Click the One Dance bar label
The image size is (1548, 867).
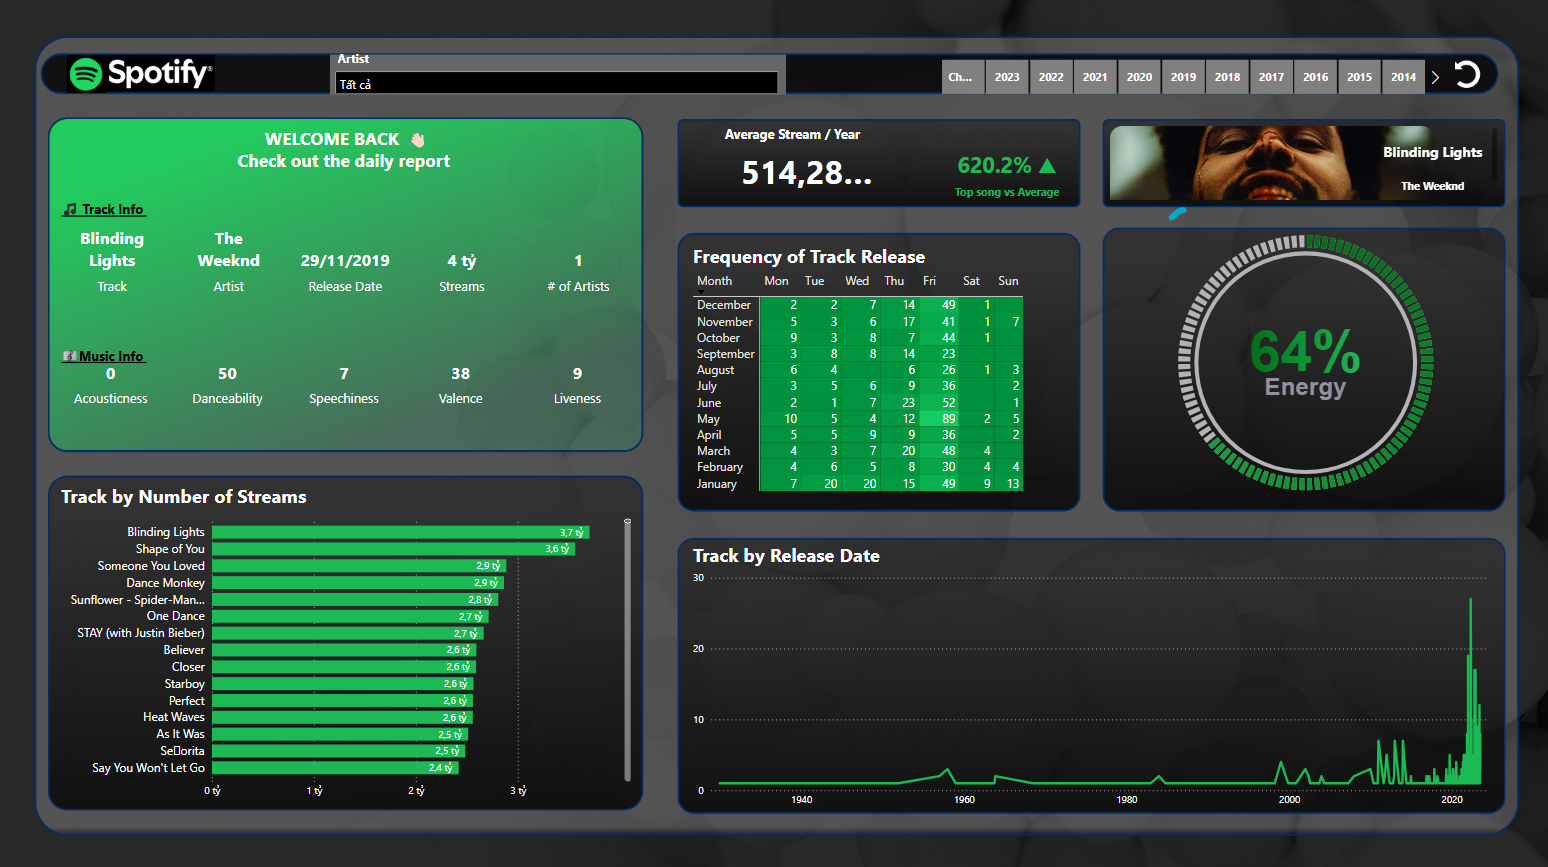tap(175, 616)
